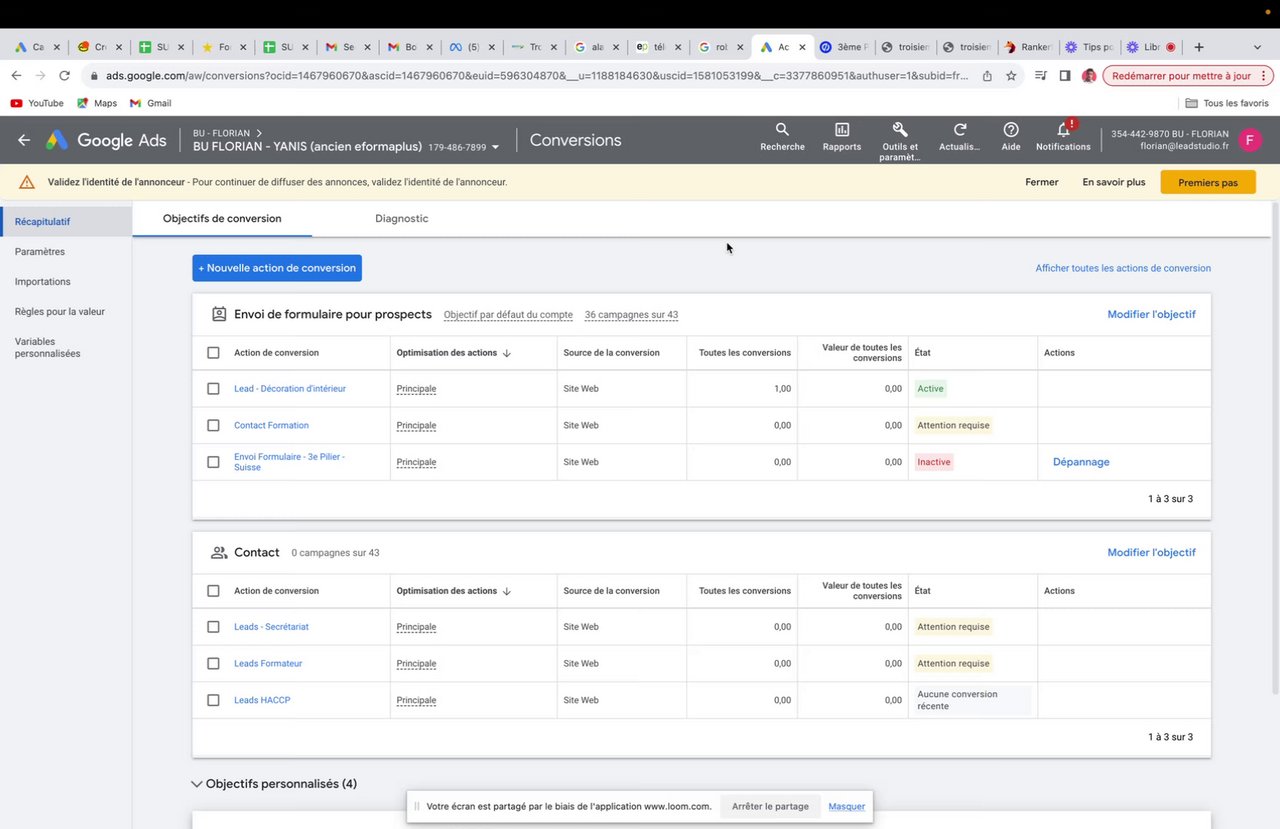
Task: Check the Contact Formation row
Action: [x=213, y=425]
